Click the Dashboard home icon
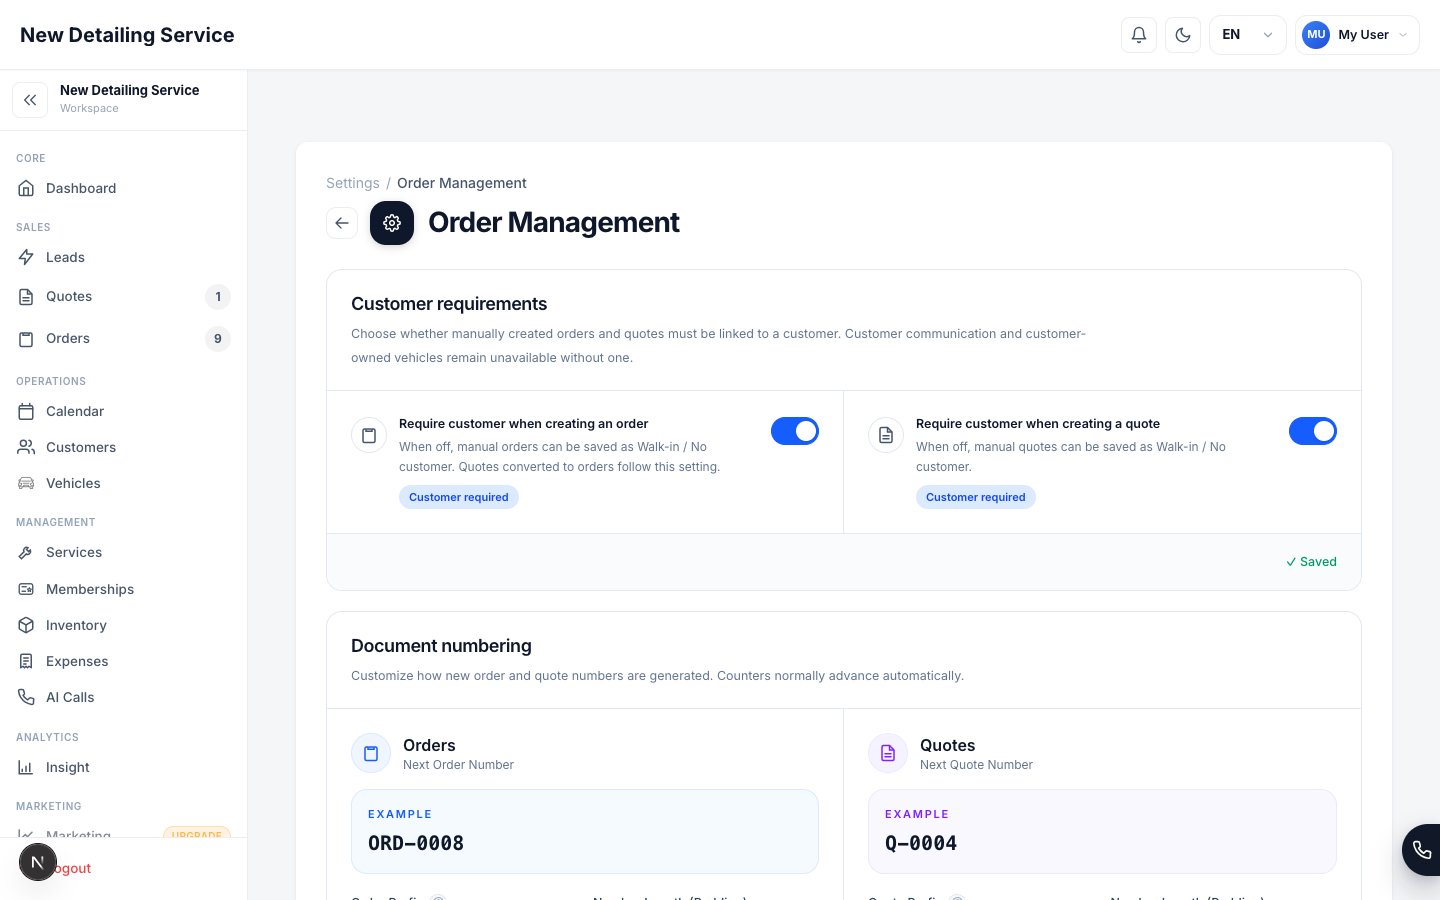The width and height of the screenshot is (1440, 900). click(x=26, y=188)
